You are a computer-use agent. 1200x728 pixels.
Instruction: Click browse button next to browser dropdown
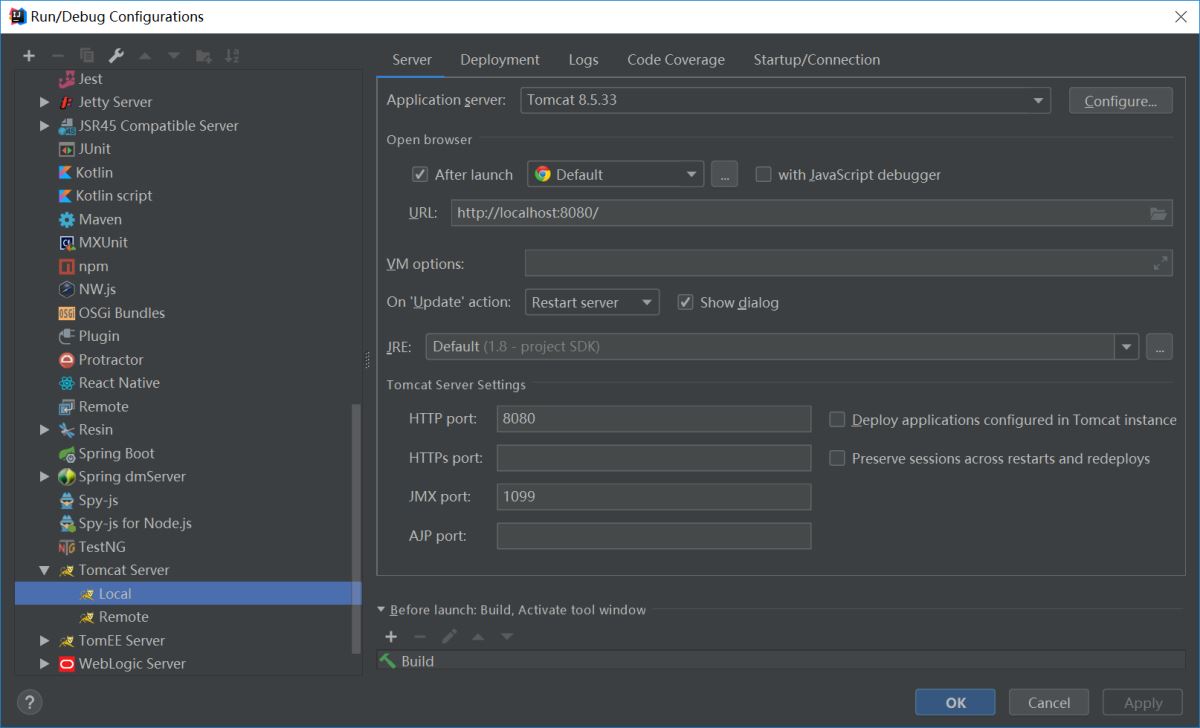724,174
